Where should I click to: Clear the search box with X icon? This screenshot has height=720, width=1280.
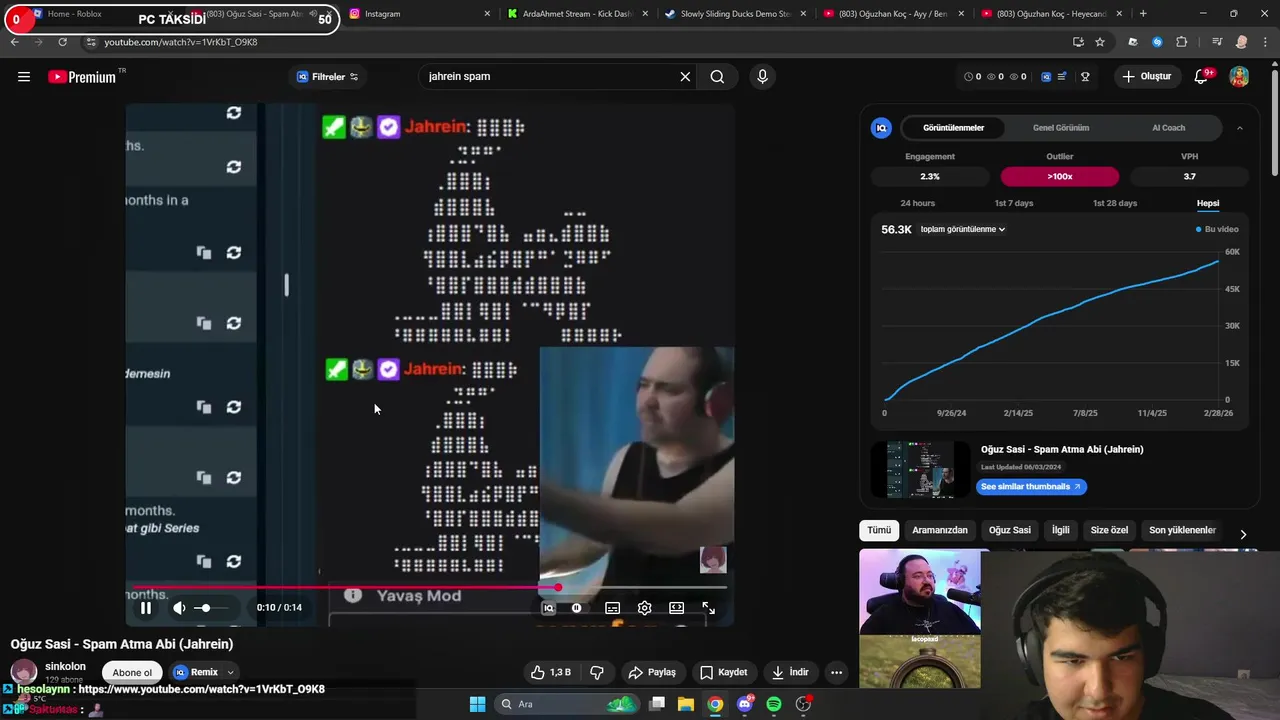click(685, 77)
